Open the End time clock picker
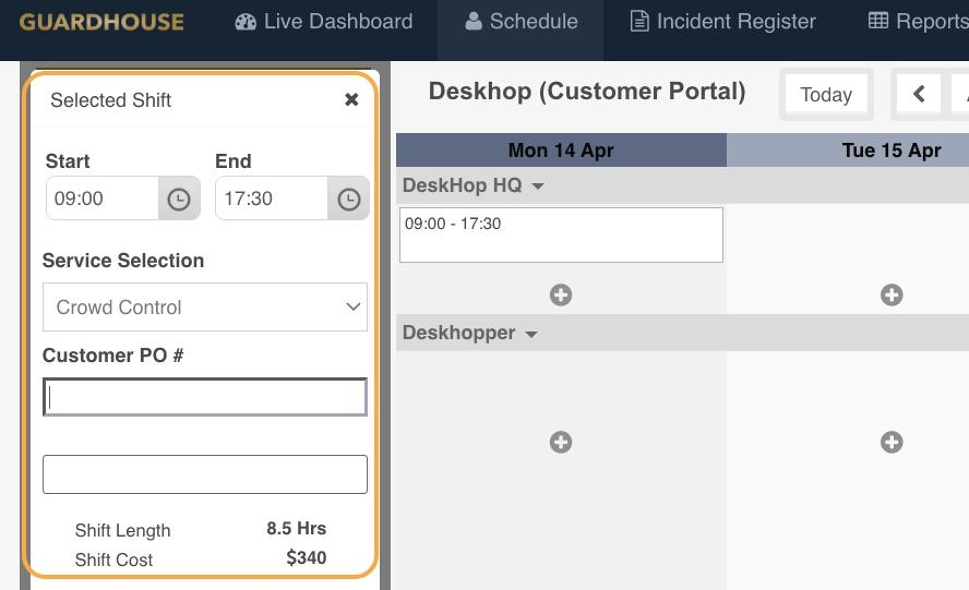969x590 pixels. coord(349,198)
